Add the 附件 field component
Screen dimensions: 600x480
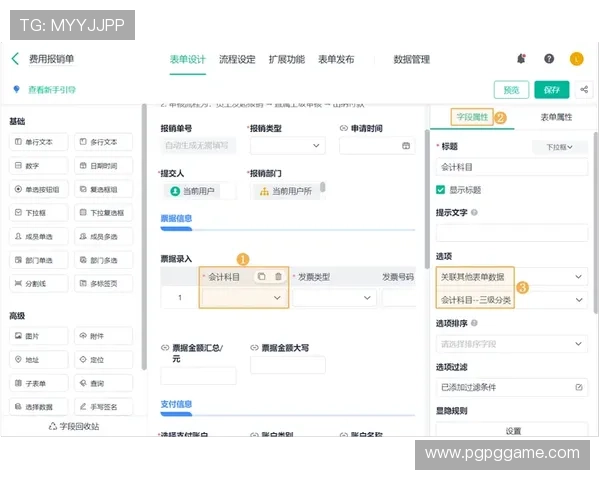tap(103, 336)
